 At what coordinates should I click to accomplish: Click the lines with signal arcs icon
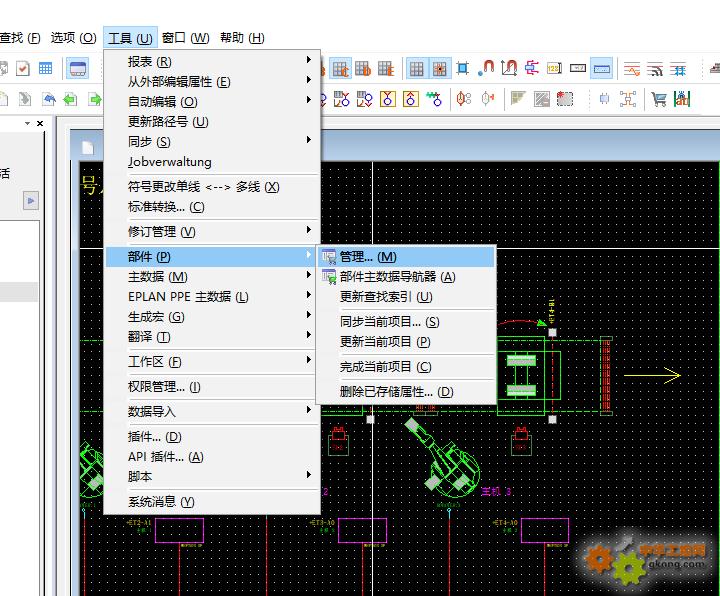click(x=655, y=69)
